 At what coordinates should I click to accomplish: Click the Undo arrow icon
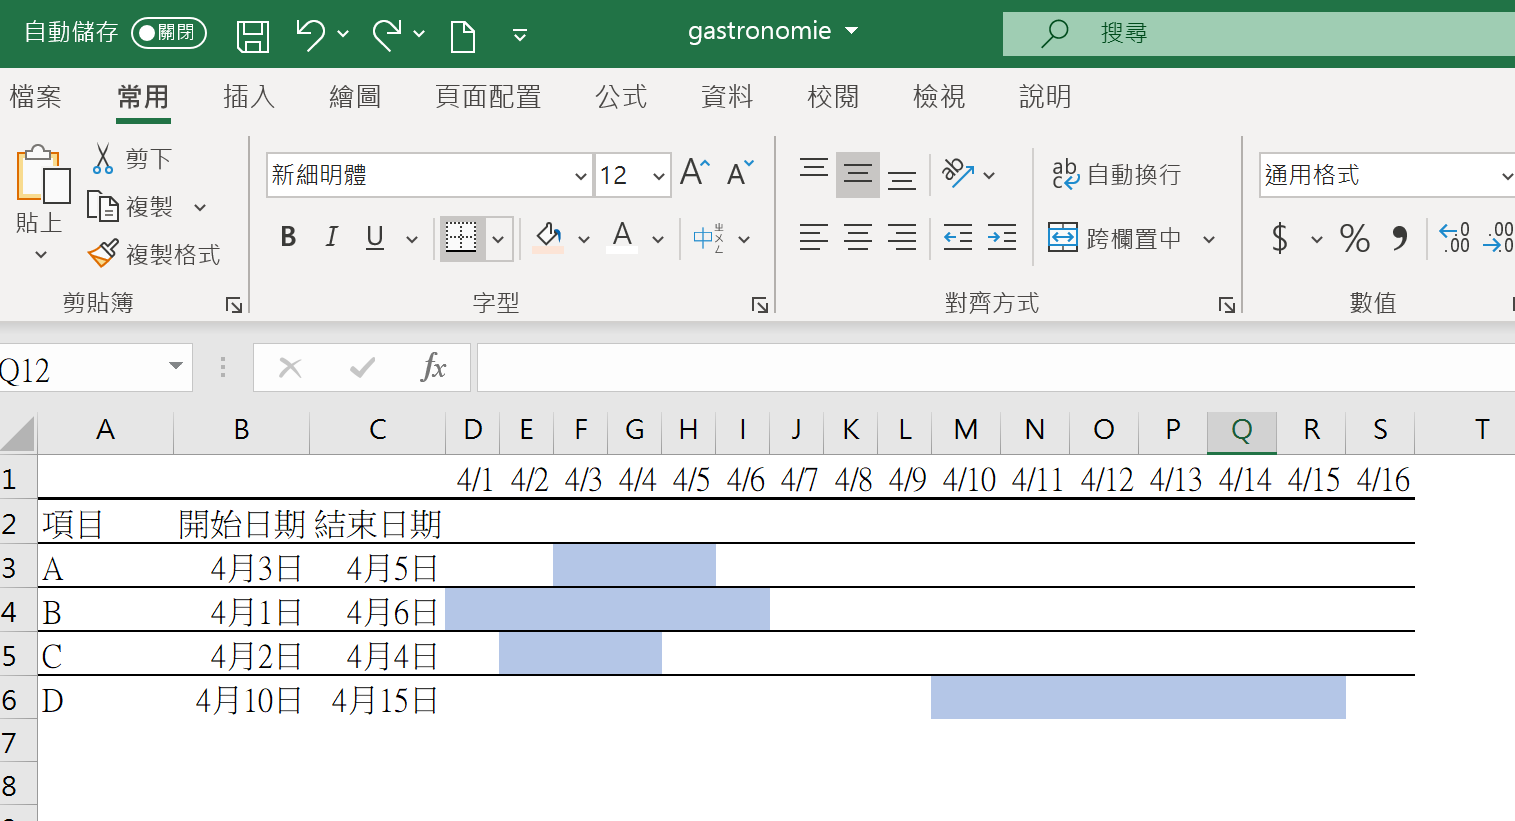[309, 35]
